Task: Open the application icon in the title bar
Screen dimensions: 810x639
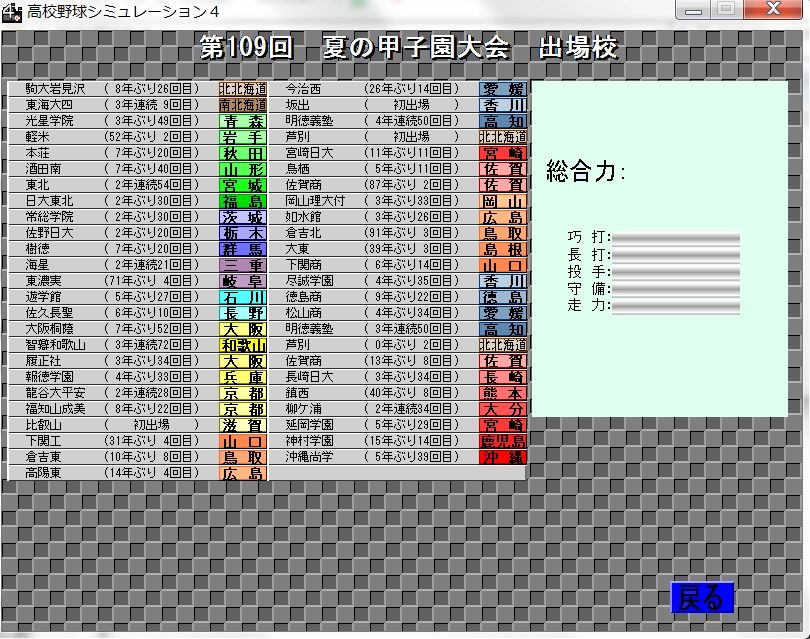Action: (x=11, y=12)
